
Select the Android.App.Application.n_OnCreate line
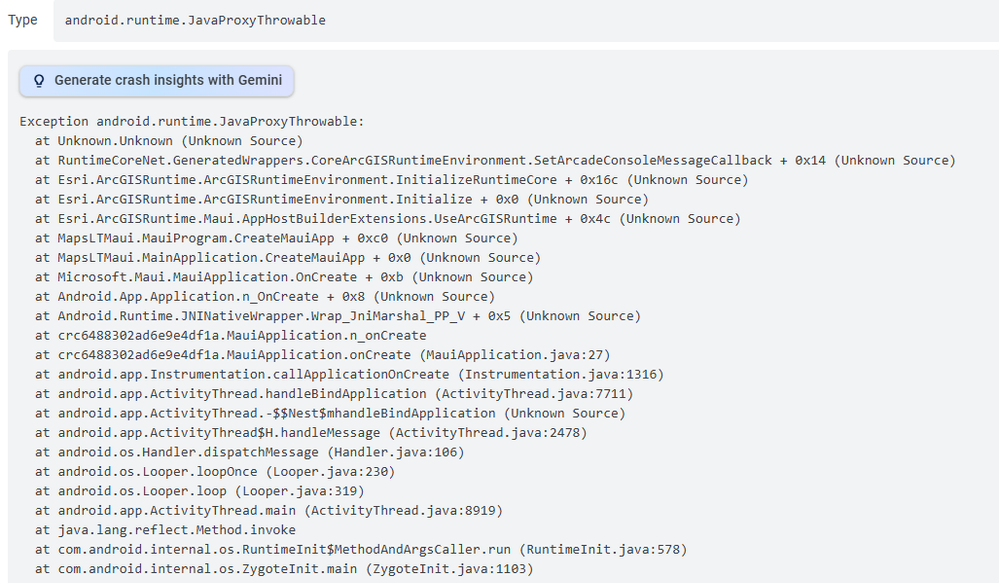pyautogui.click(x=264, y=296)
